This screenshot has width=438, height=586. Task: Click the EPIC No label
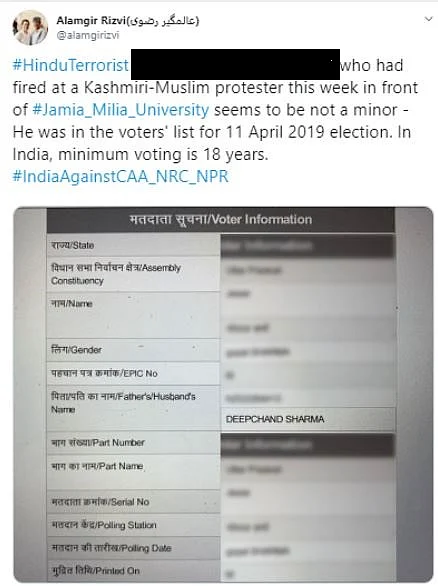[104, 373]
